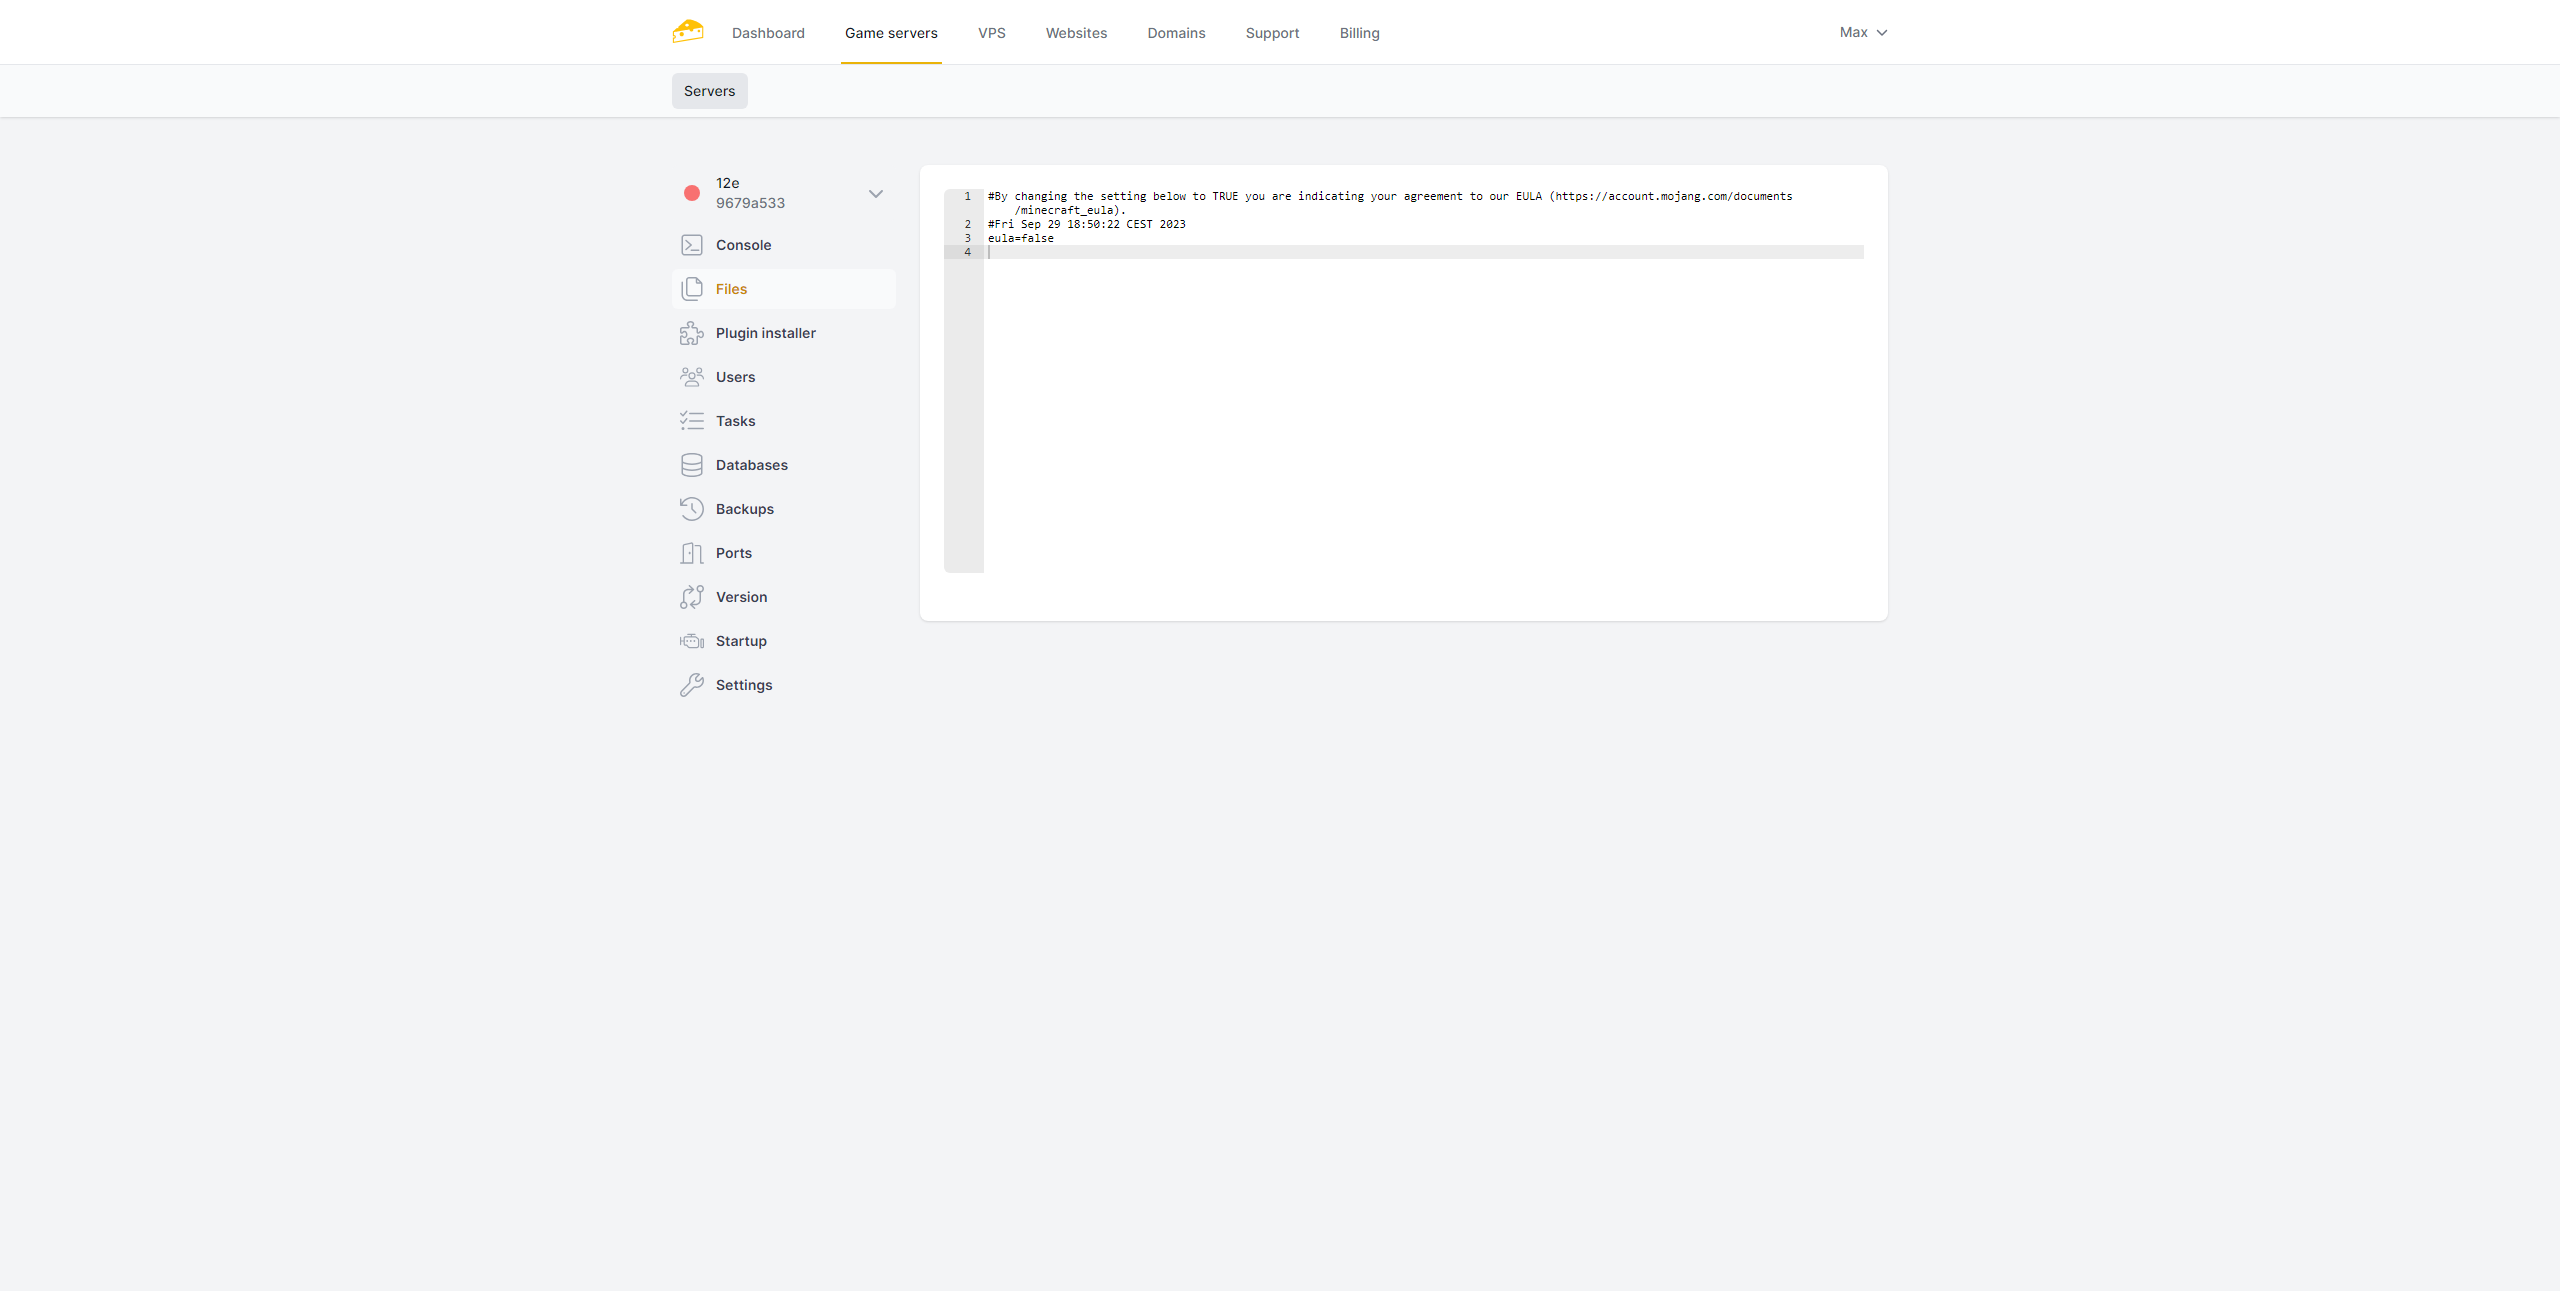
Task: Click the Settings wrench icon
Action: (691, 685)
